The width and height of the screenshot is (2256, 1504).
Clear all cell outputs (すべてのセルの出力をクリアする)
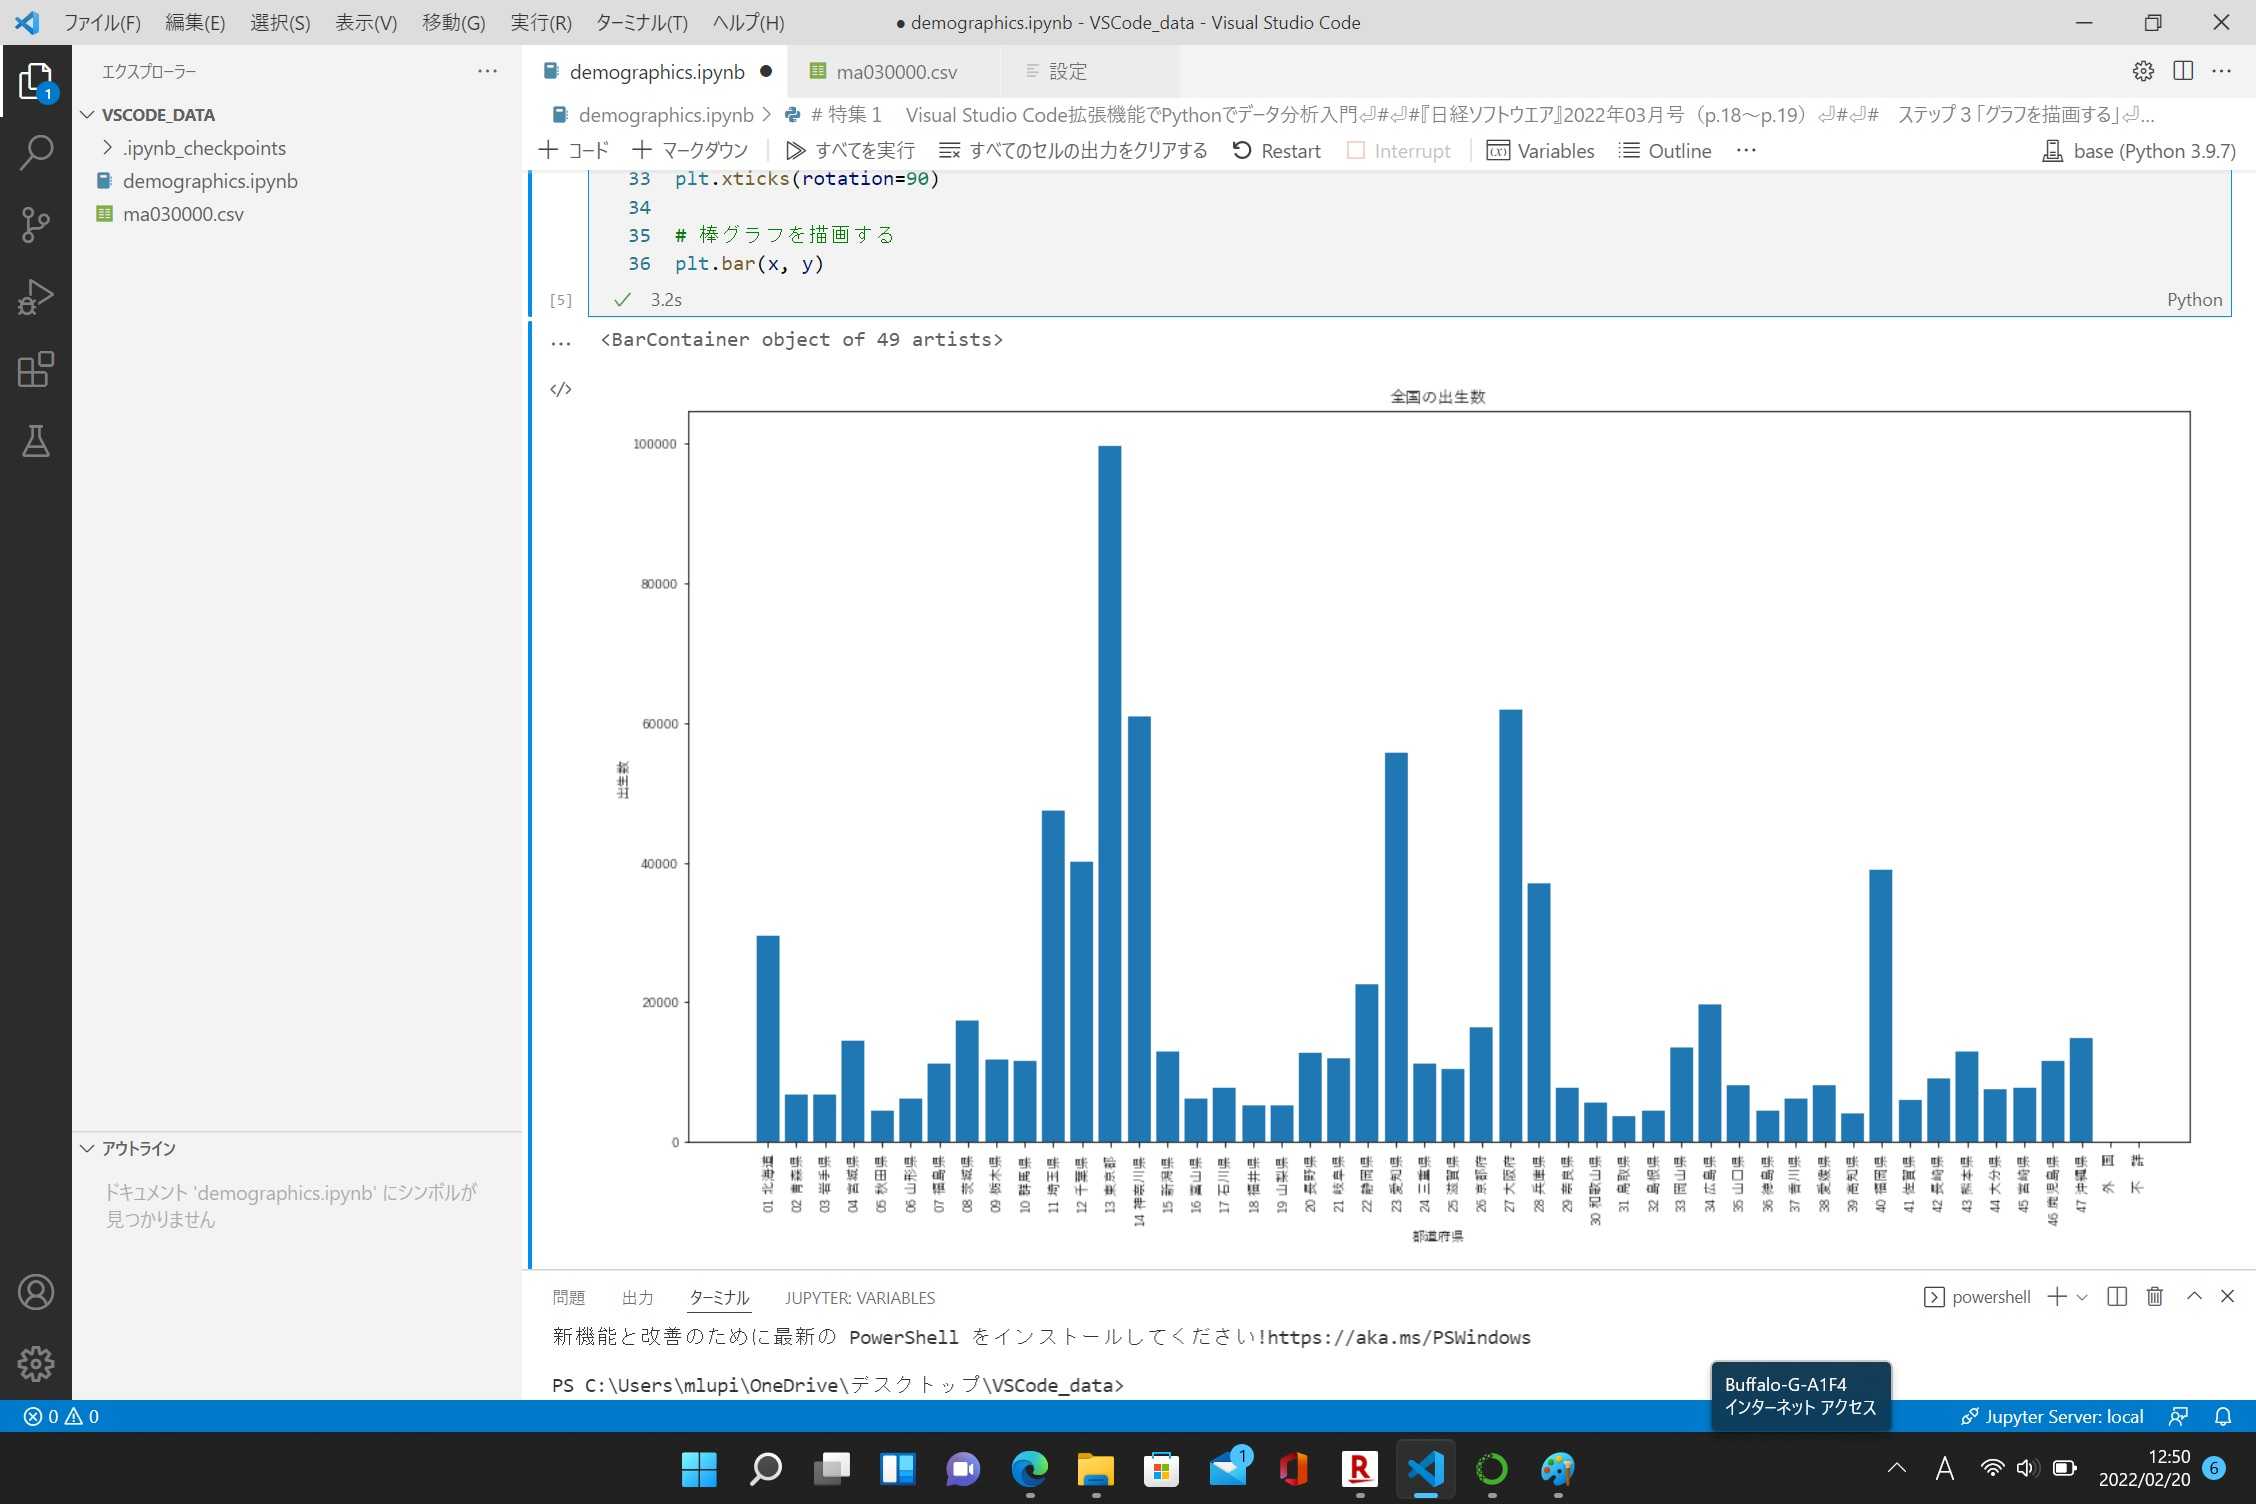click(x=1074, y=150)
